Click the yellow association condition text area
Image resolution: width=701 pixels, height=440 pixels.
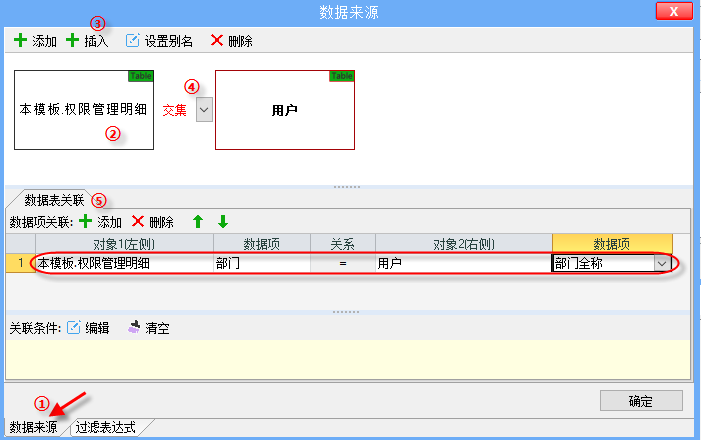(x=348, y=359)
